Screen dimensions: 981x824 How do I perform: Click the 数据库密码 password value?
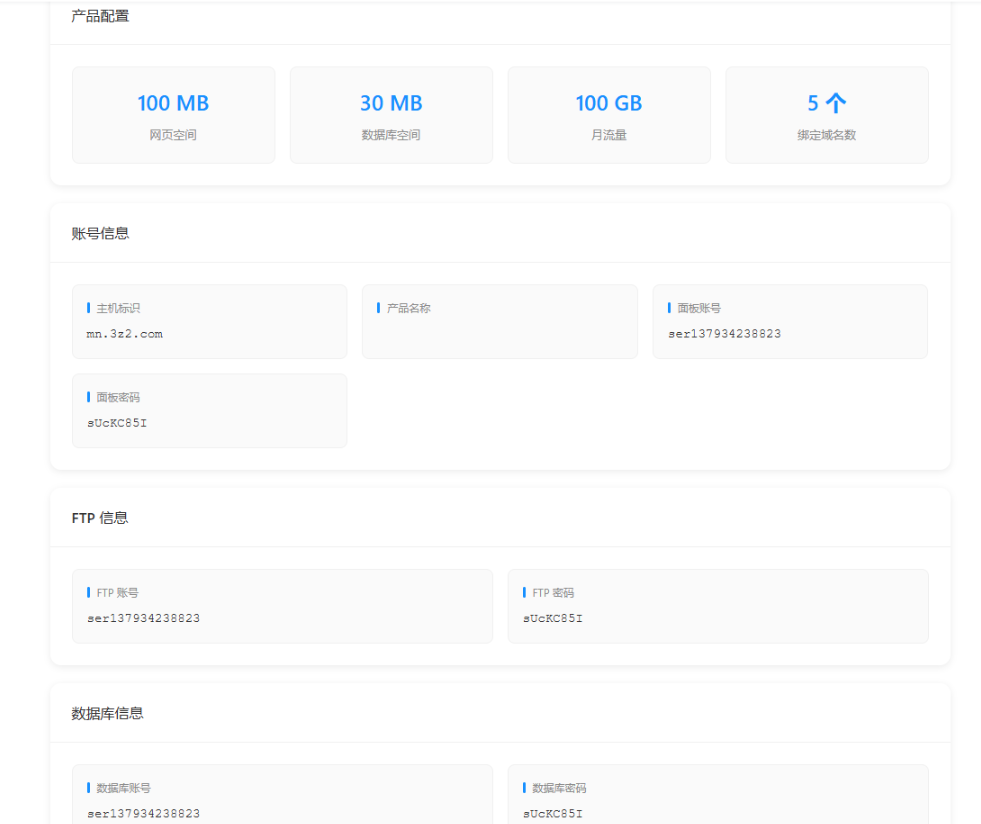coord(553,813)
